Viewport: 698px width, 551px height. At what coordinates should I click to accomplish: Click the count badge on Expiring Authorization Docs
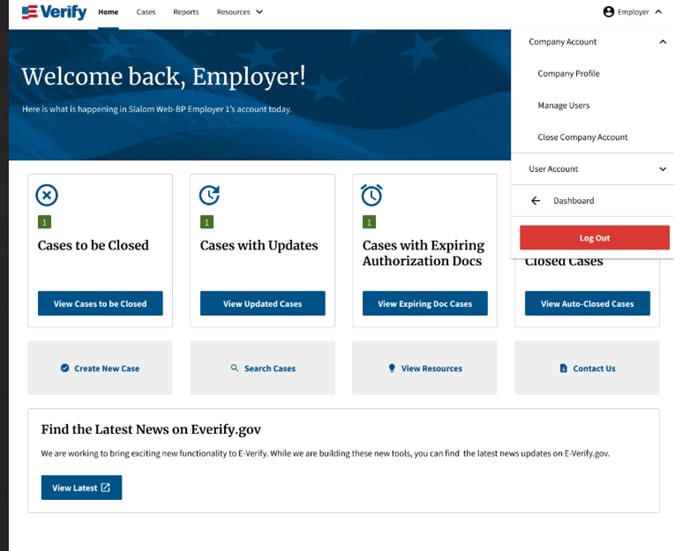(369, 222)
